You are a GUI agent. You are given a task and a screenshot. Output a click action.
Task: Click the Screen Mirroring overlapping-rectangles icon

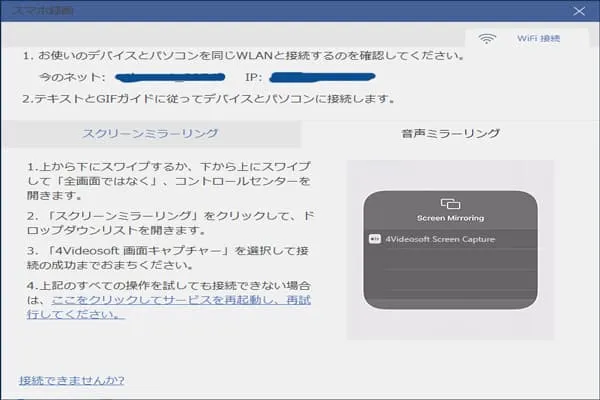click(x=449, y=203)
